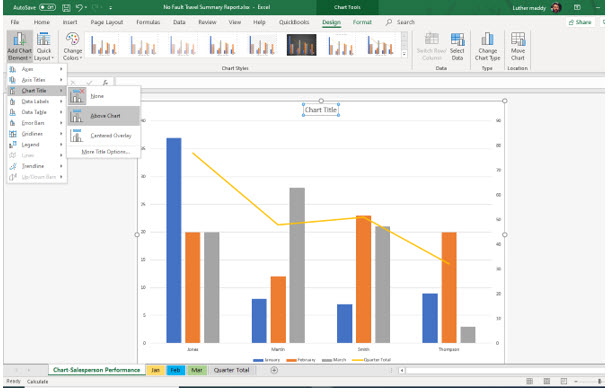Click the Ribbon Display Options icon

click(x=577, y=7)
